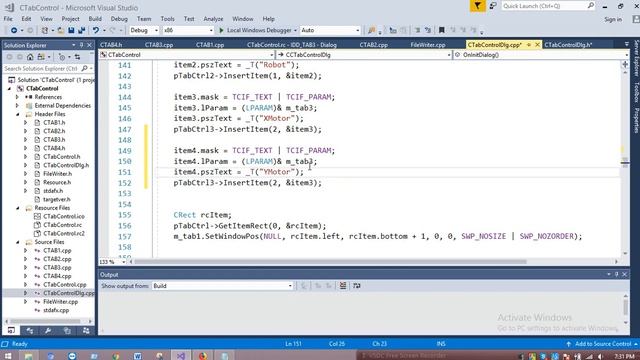This screenshot has width=640, height=360.
Task: Click the split editor icon above the scrollbar
Action: pyautogui.click(x=625, y=64)
